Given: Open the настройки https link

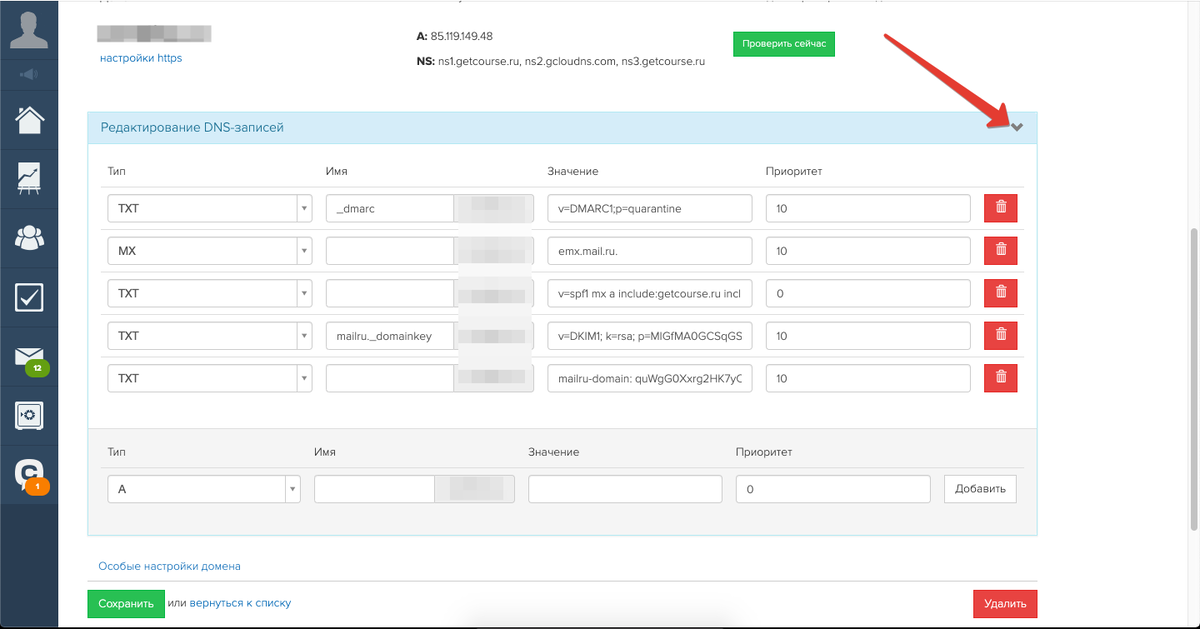Looking at the screenshot, I should point(141,58).
